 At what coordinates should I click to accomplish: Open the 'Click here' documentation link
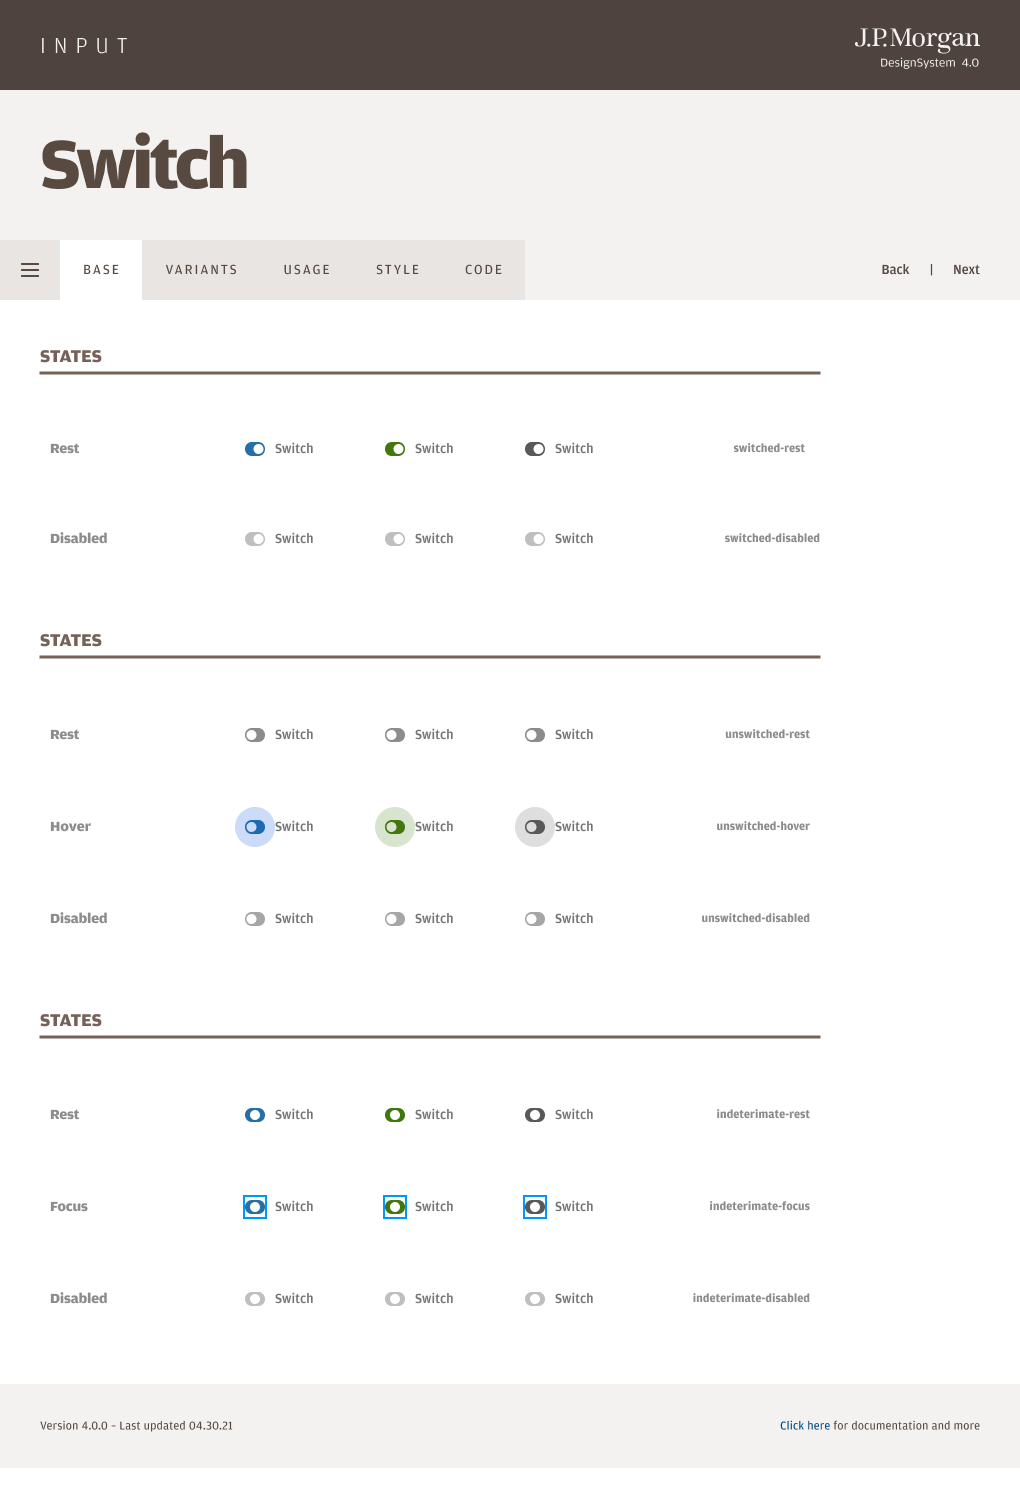(805, 1426)
